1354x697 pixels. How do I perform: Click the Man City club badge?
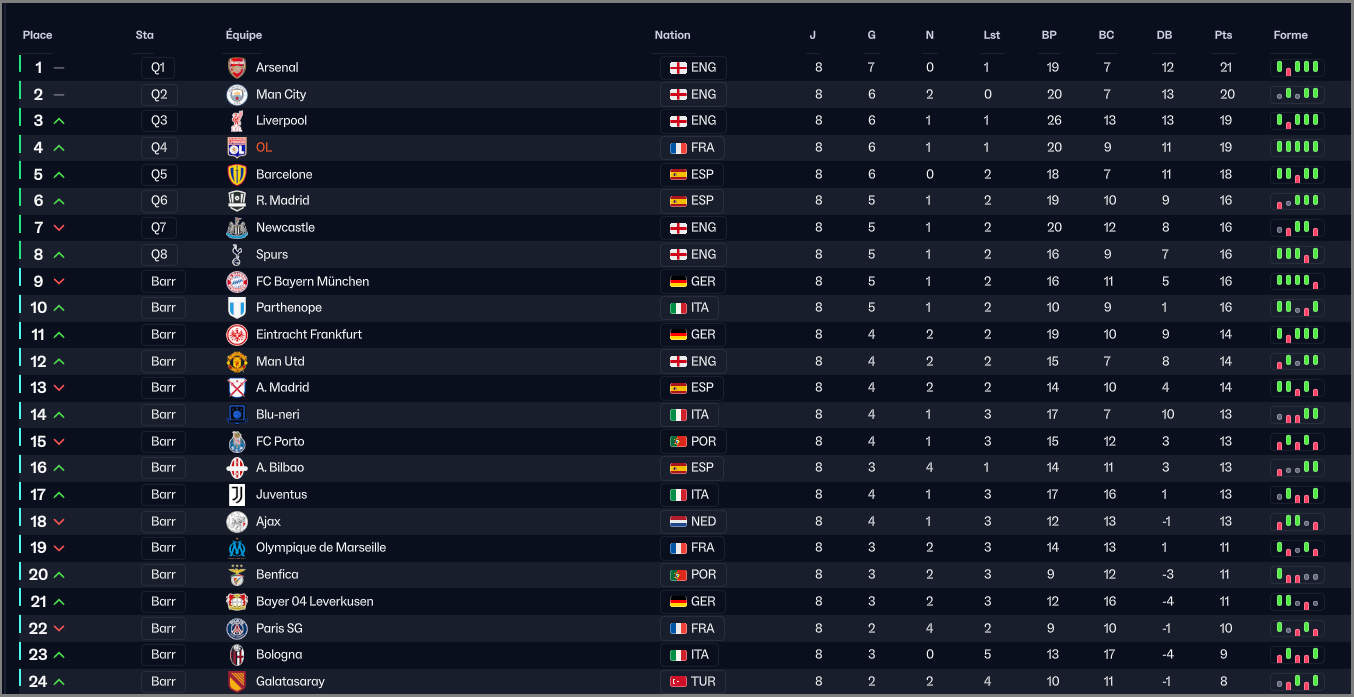(x=237, y=95)
